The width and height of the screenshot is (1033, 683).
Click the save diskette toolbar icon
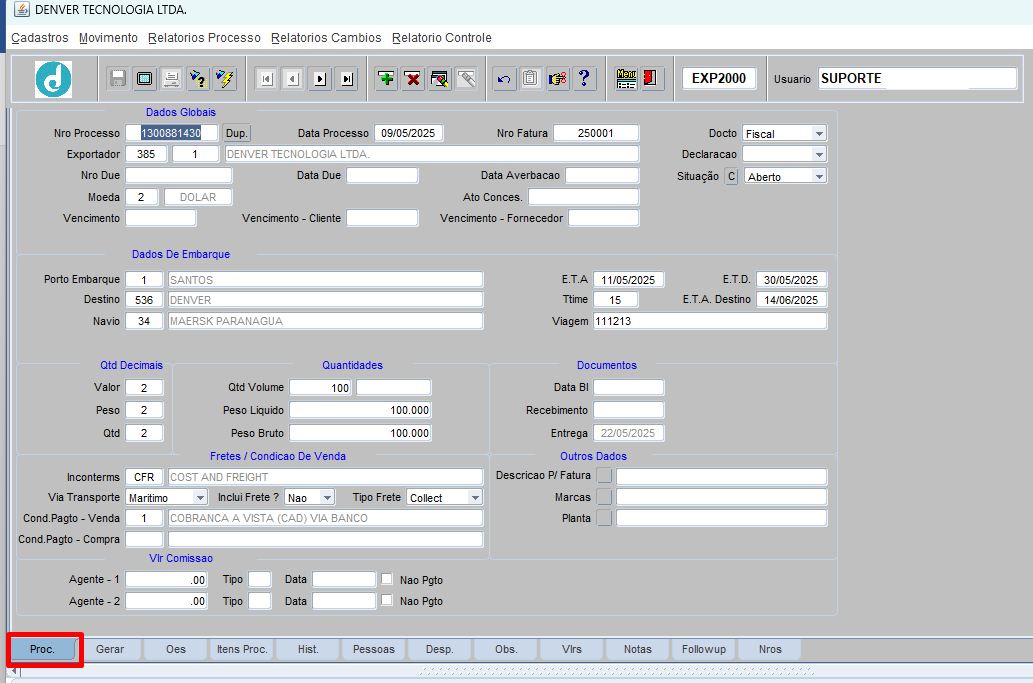pyautogui.click(x=118, y=79)
